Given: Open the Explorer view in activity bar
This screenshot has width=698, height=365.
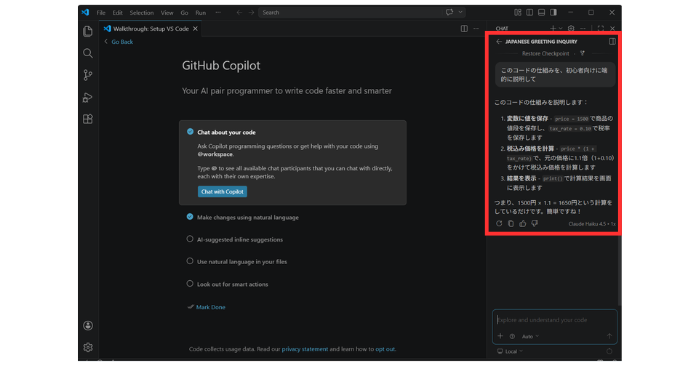Looking at the screenshot, I should (x=88, y=31).
